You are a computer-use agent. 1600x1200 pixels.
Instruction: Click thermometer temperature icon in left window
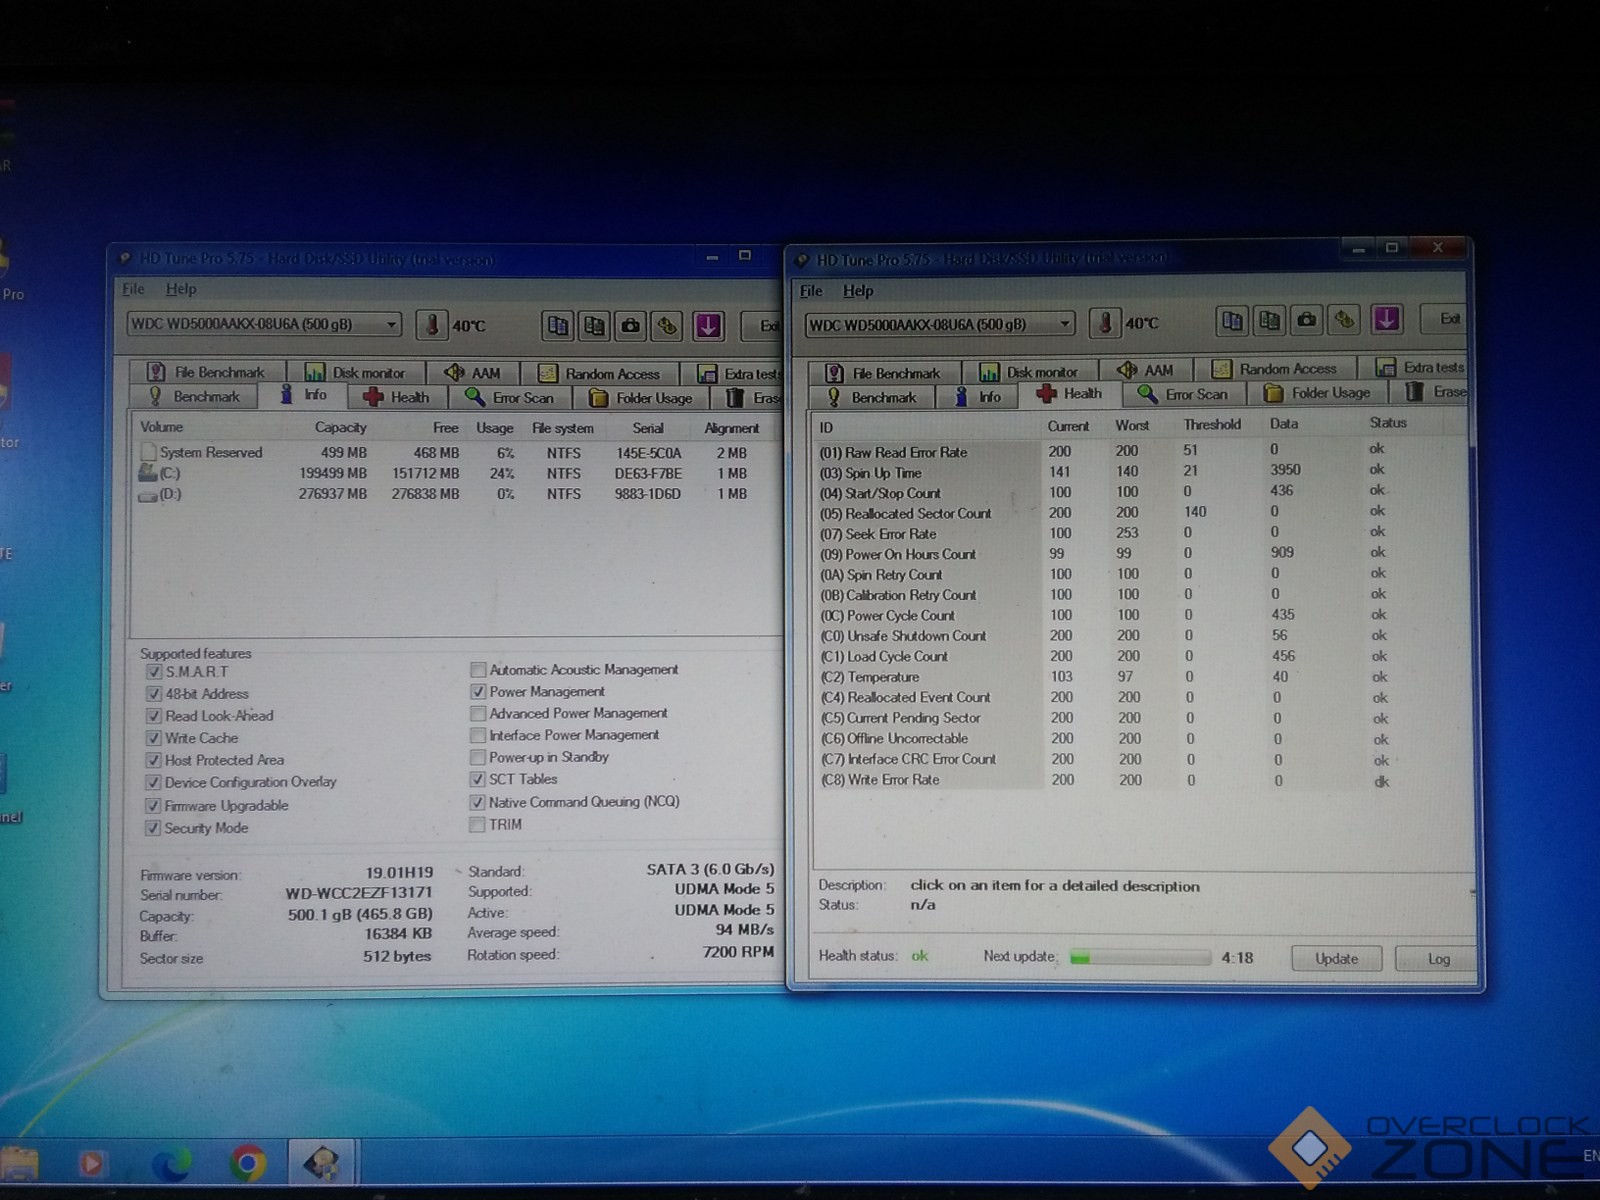[x=432, y=325]
